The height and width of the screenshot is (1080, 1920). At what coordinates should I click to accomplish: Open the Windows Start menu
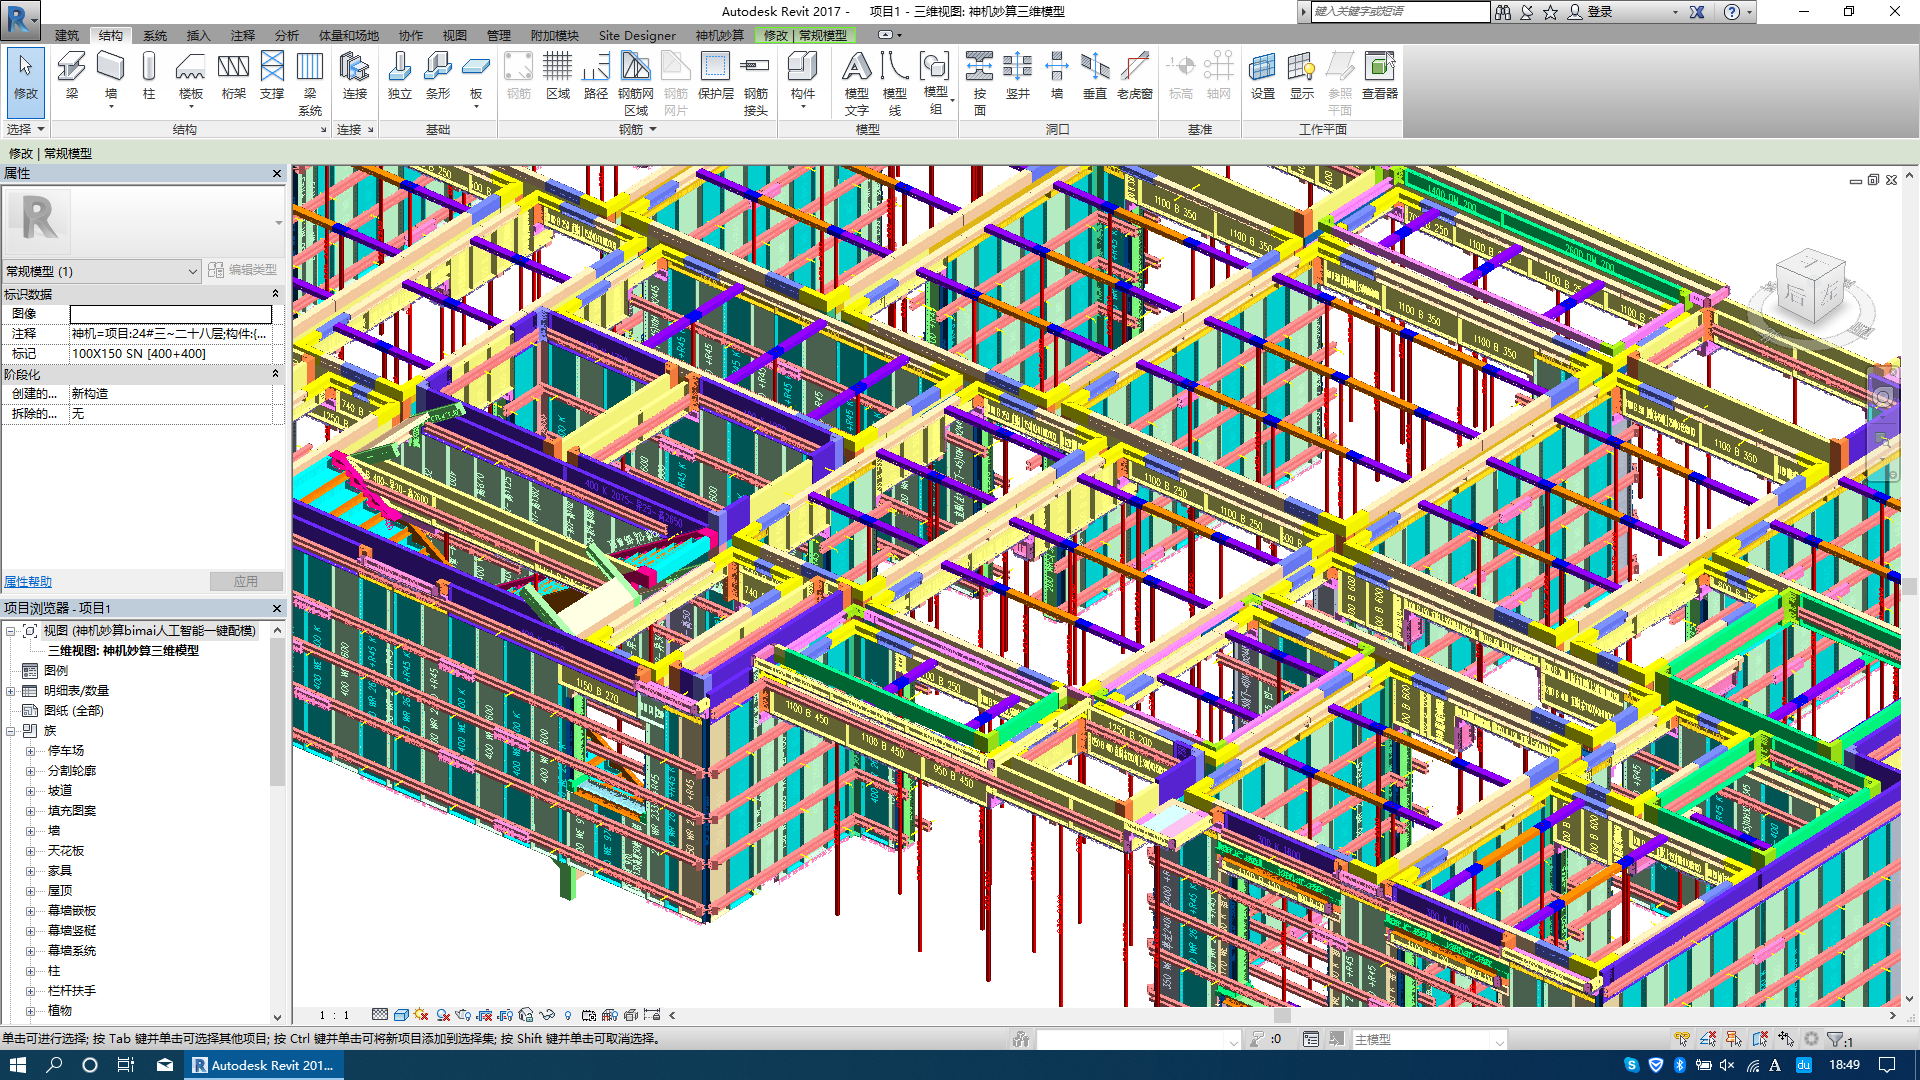point(18,1065)
